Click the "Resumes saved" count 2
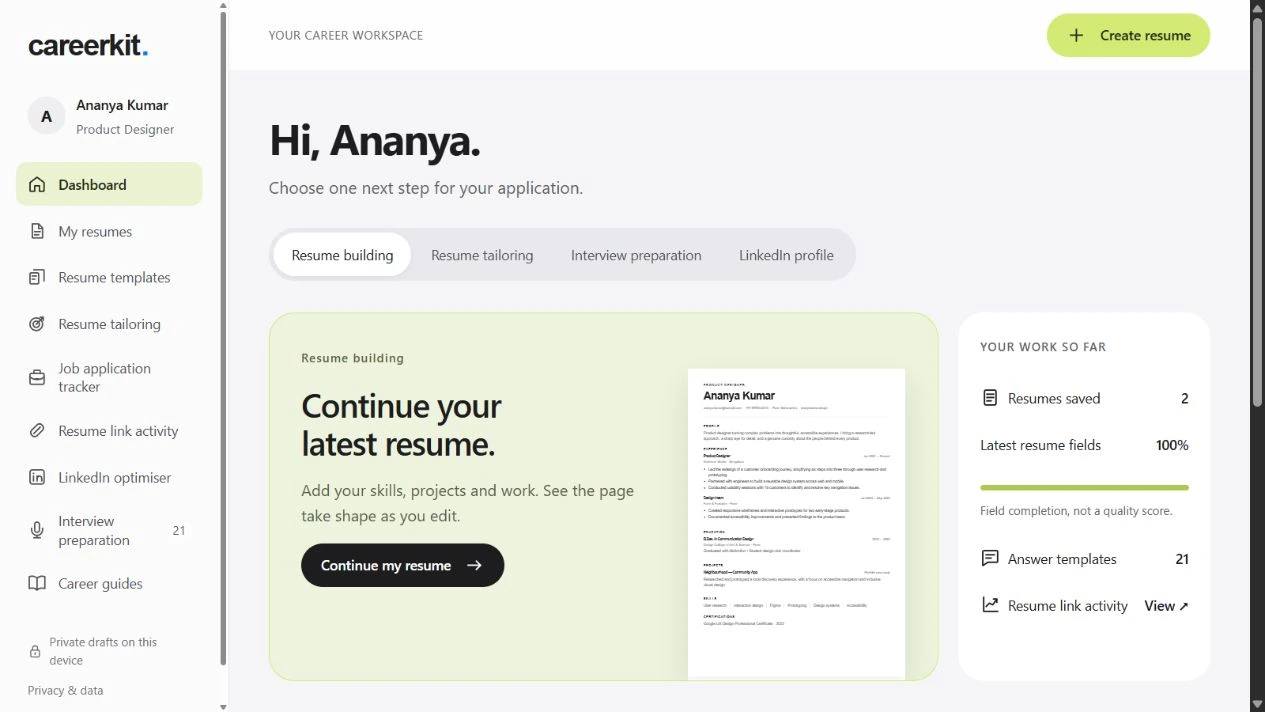 (1185, 398)
